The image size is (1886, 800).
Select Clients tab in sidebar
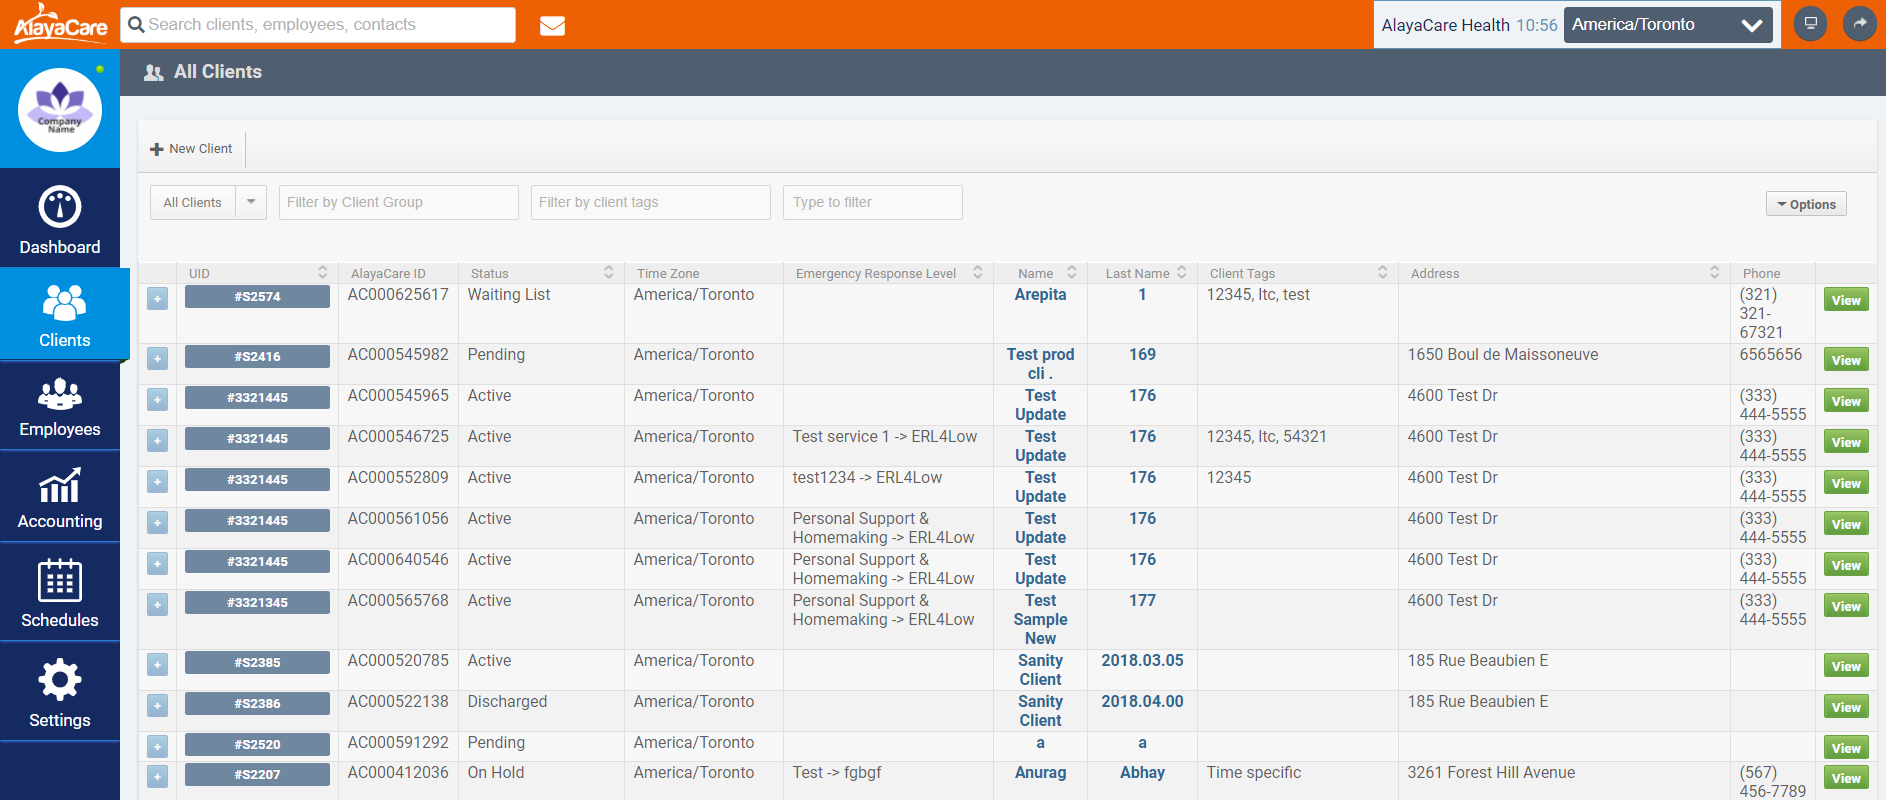(64, 315)
